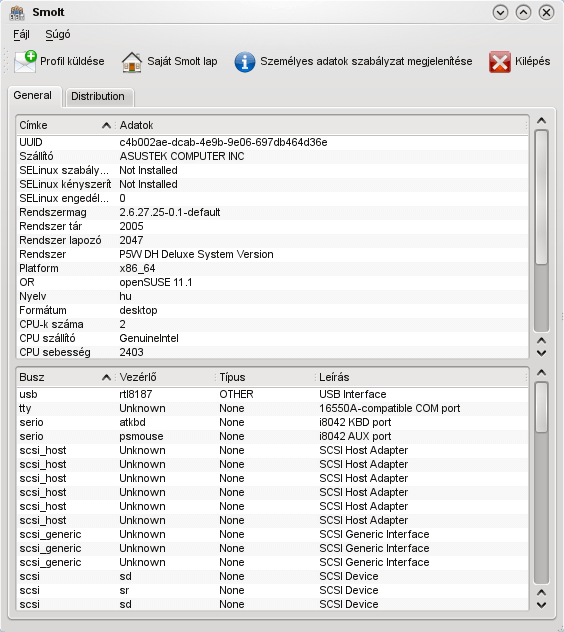Viewport: 564px width, 632px height.
Task: Click the Profil küldése envelope icon
Action: click(25, 62)
